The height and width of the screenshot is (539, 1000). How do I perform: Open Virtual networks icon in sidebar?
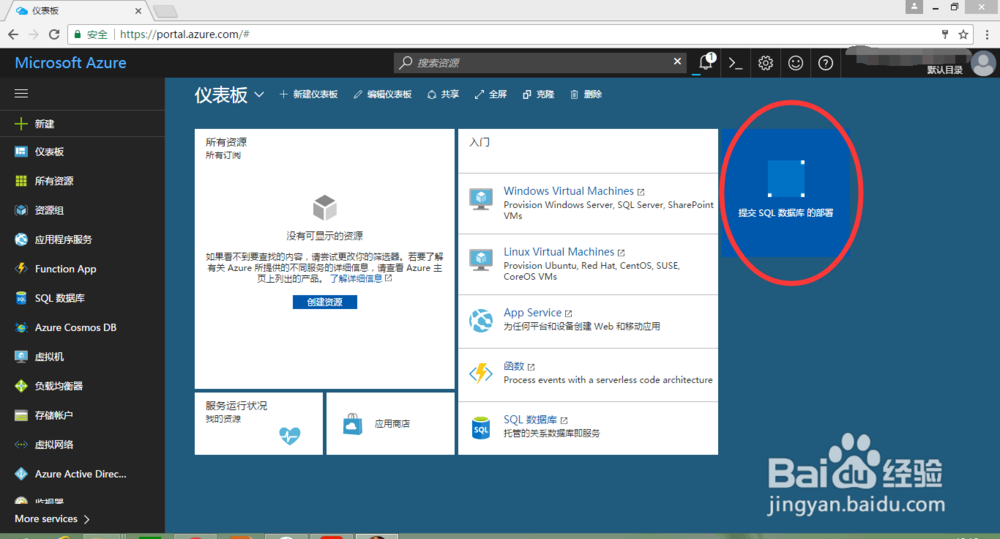click(21, 445)
